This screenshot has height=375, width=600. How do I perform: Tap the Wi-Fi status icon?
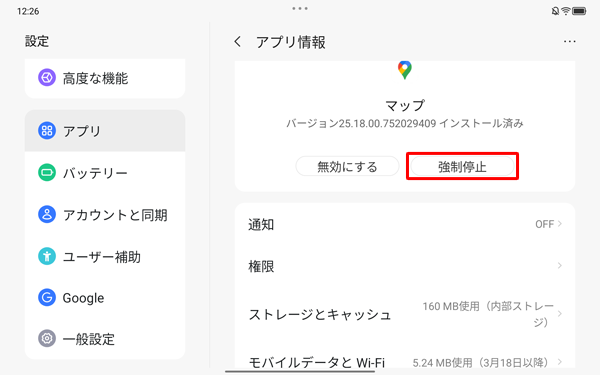(566, 11)
